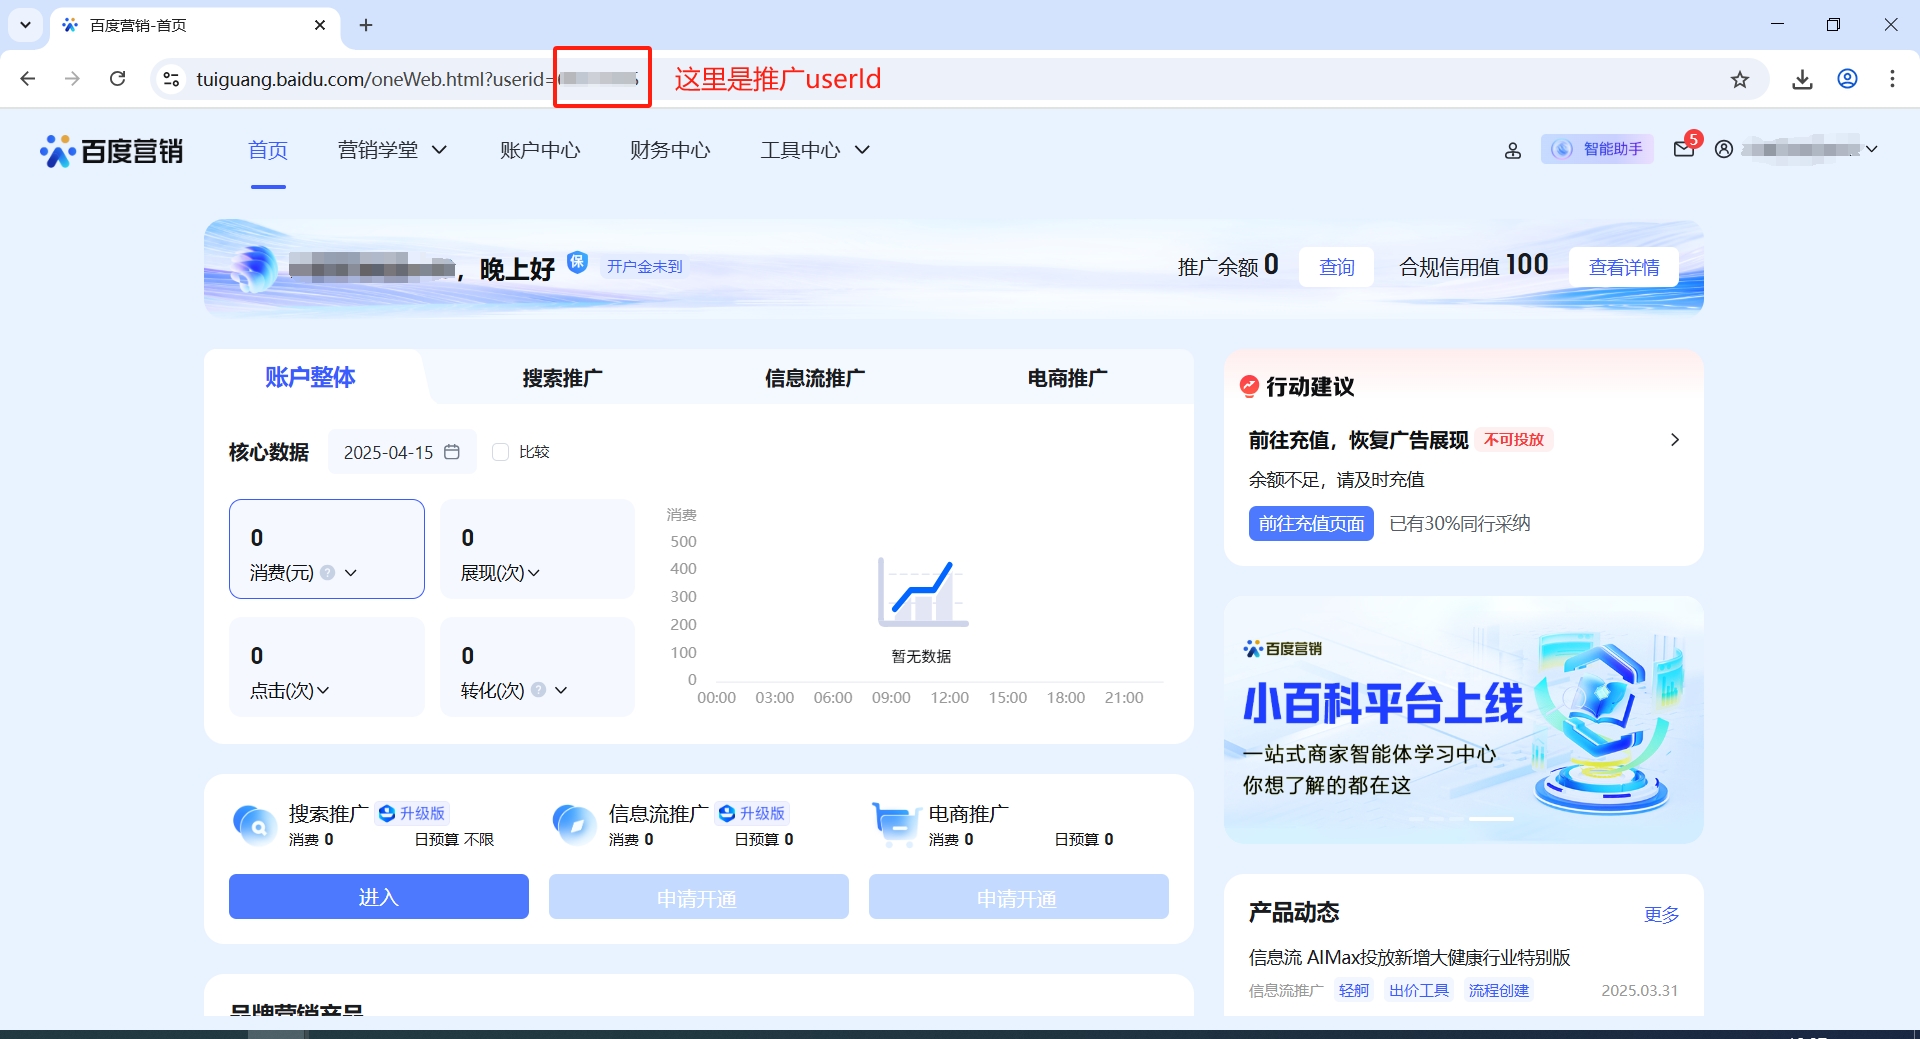Viewport: 1920px width, 1039px height.
Task: Click the mail notifications icon with badge
Action: pos(1684,150)
